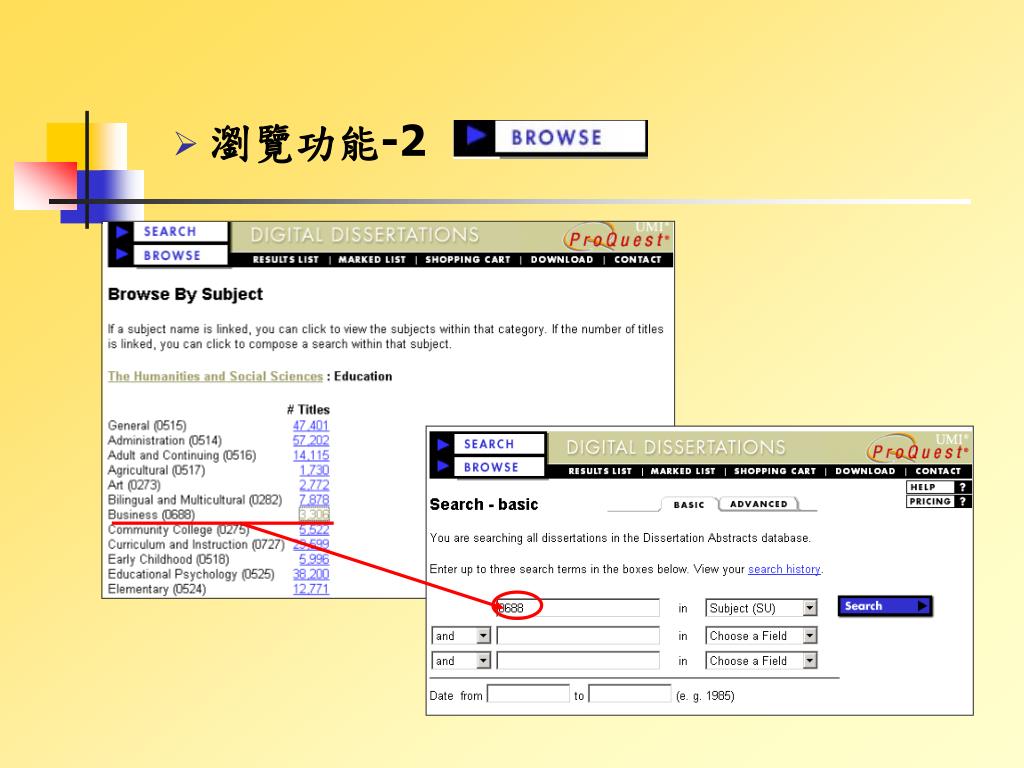The image size is (1024, 768).
Task: Click 'Early Childhood (0518)' subject text
Action: 168,559
